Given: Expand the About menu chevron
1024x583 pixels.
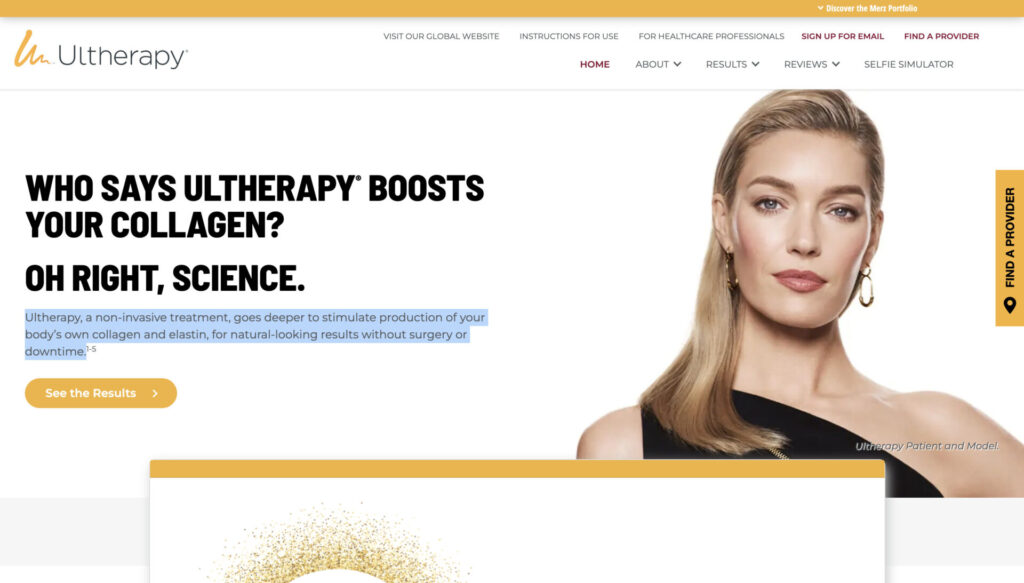Looking at the screenshot, I should coord(677,64).
